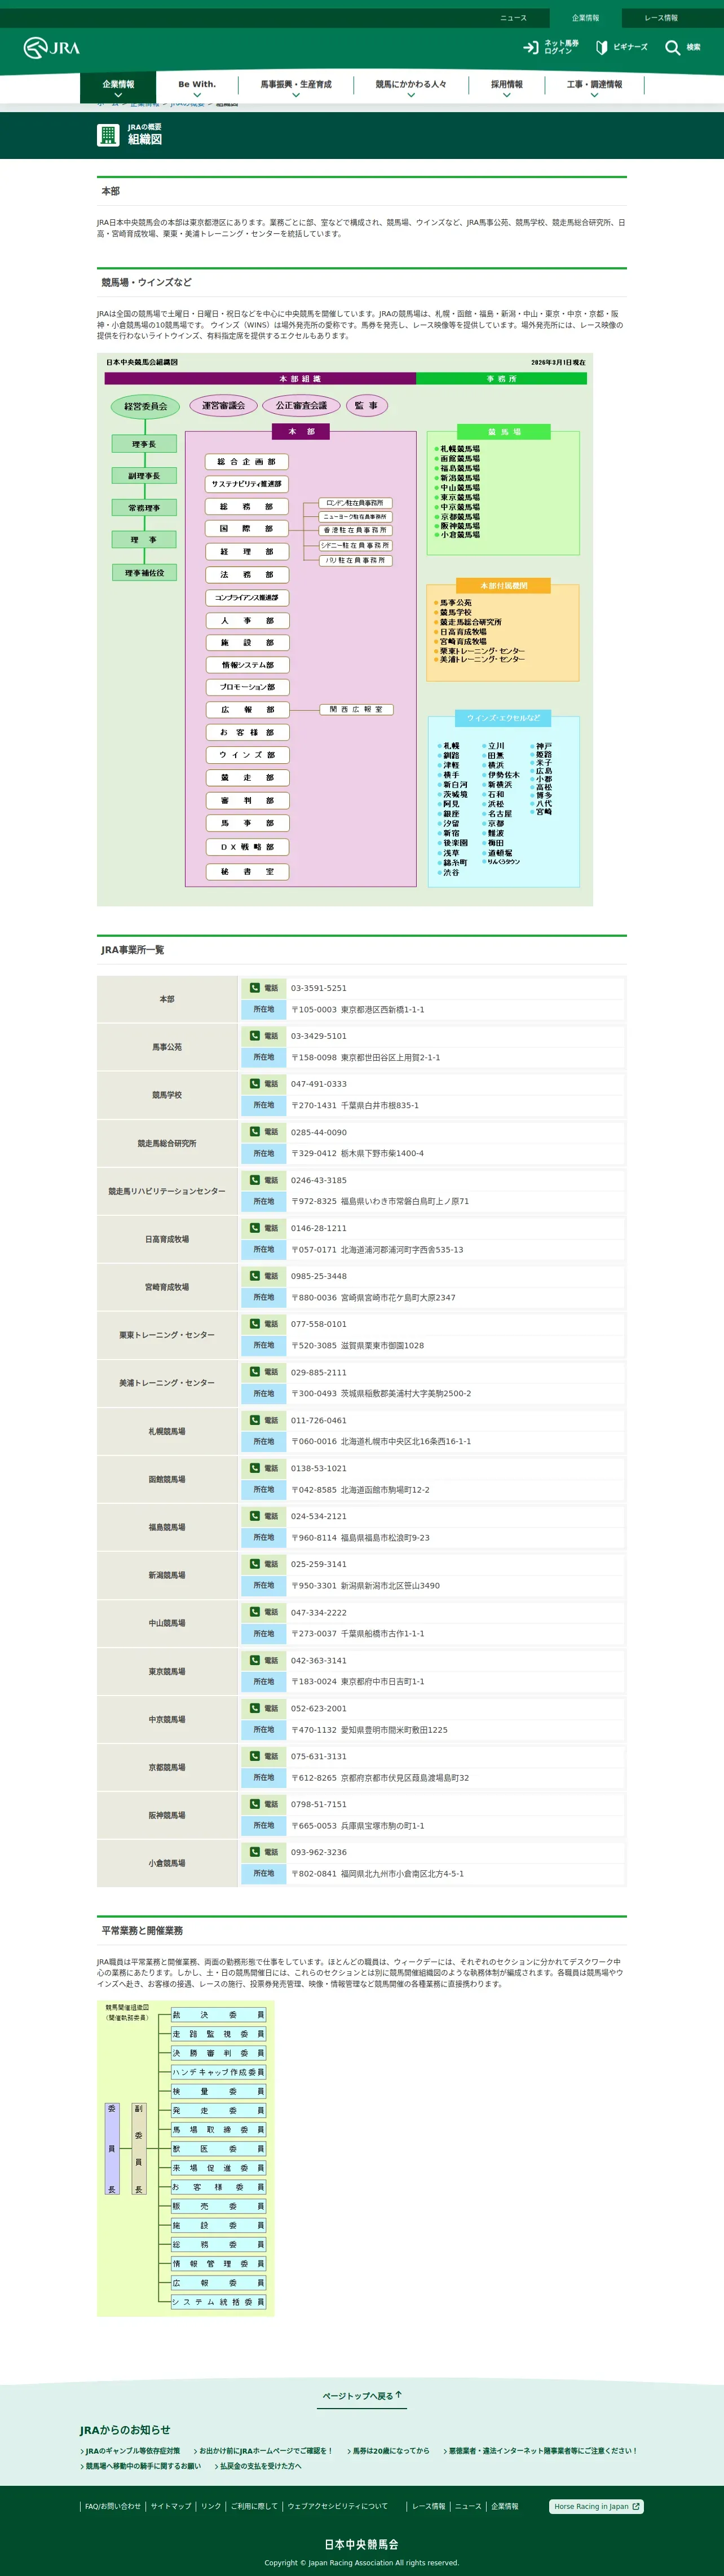The width and height of the screenshot is (724, 2576).
Task: Open リンク footer link
Action: pyautogui.click(x=211, y=2506)
